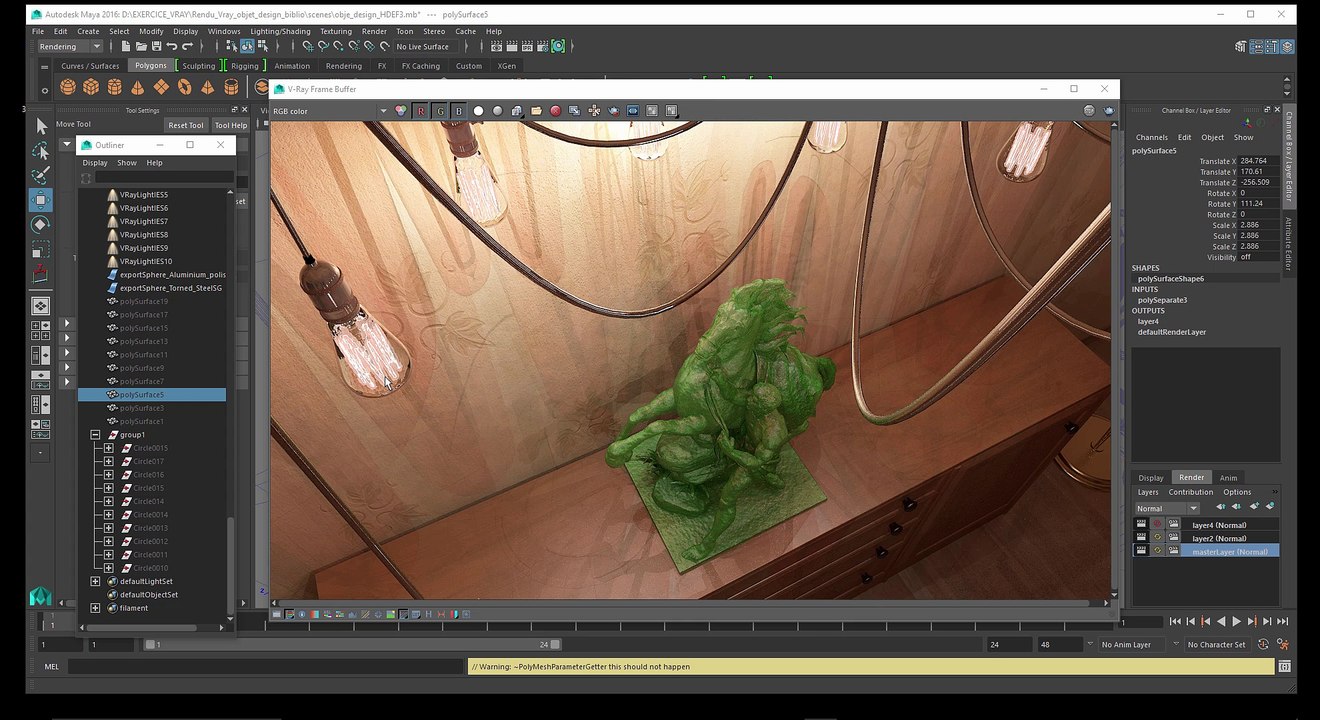Image resolution: width=1320 pixels, height=720 pixels.
Task: Create a polygon pyramid from the shelf
Action: tap(207, 87)
